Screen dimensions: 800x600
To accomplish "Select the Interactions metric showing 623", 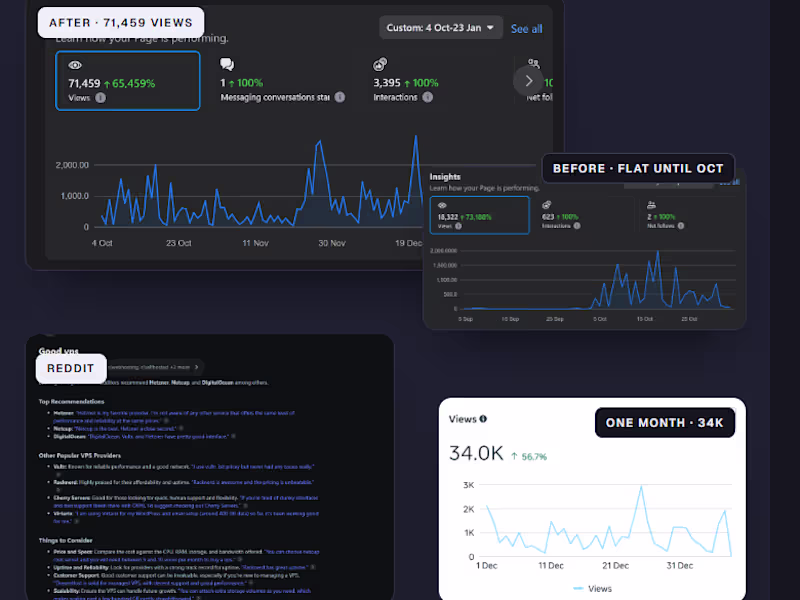I will (561, 215).
